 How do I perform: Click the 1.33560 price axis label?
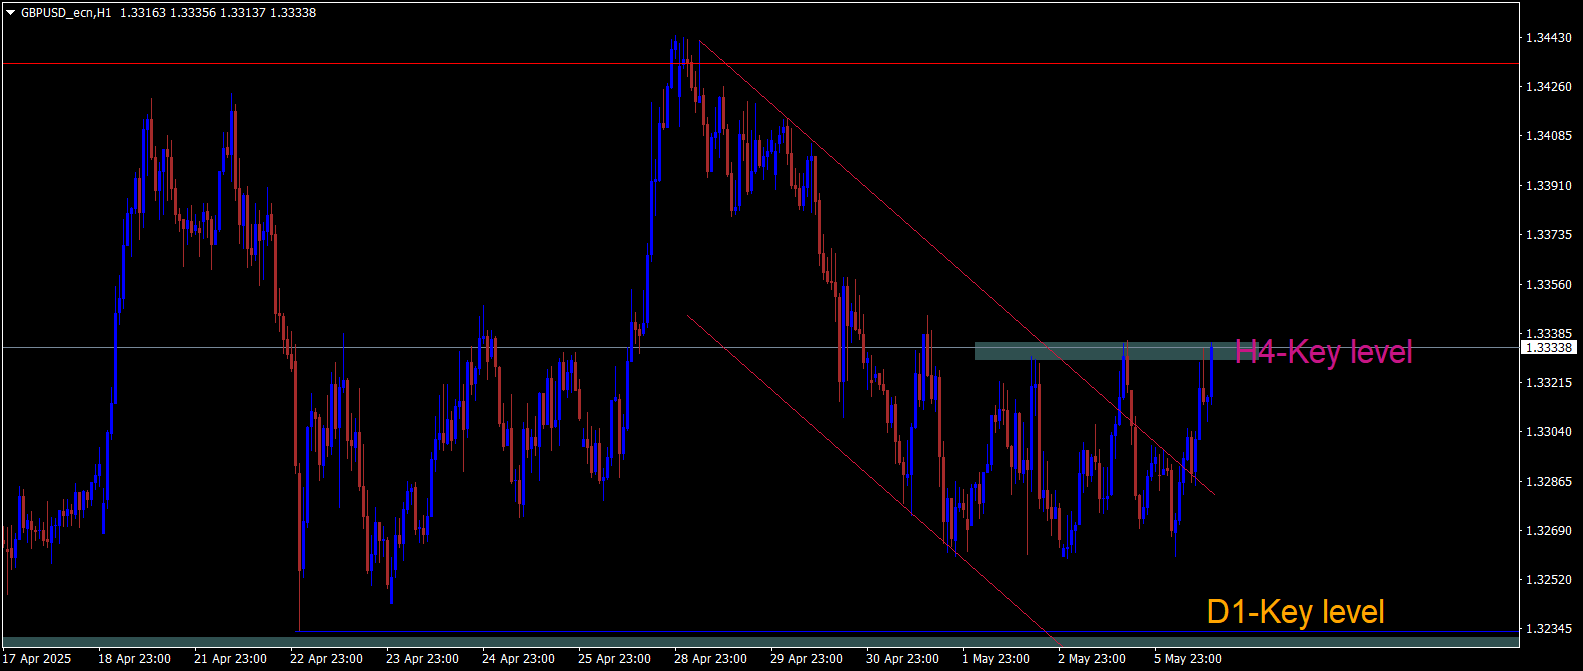pyautogui.click(x=1548, y=285)
